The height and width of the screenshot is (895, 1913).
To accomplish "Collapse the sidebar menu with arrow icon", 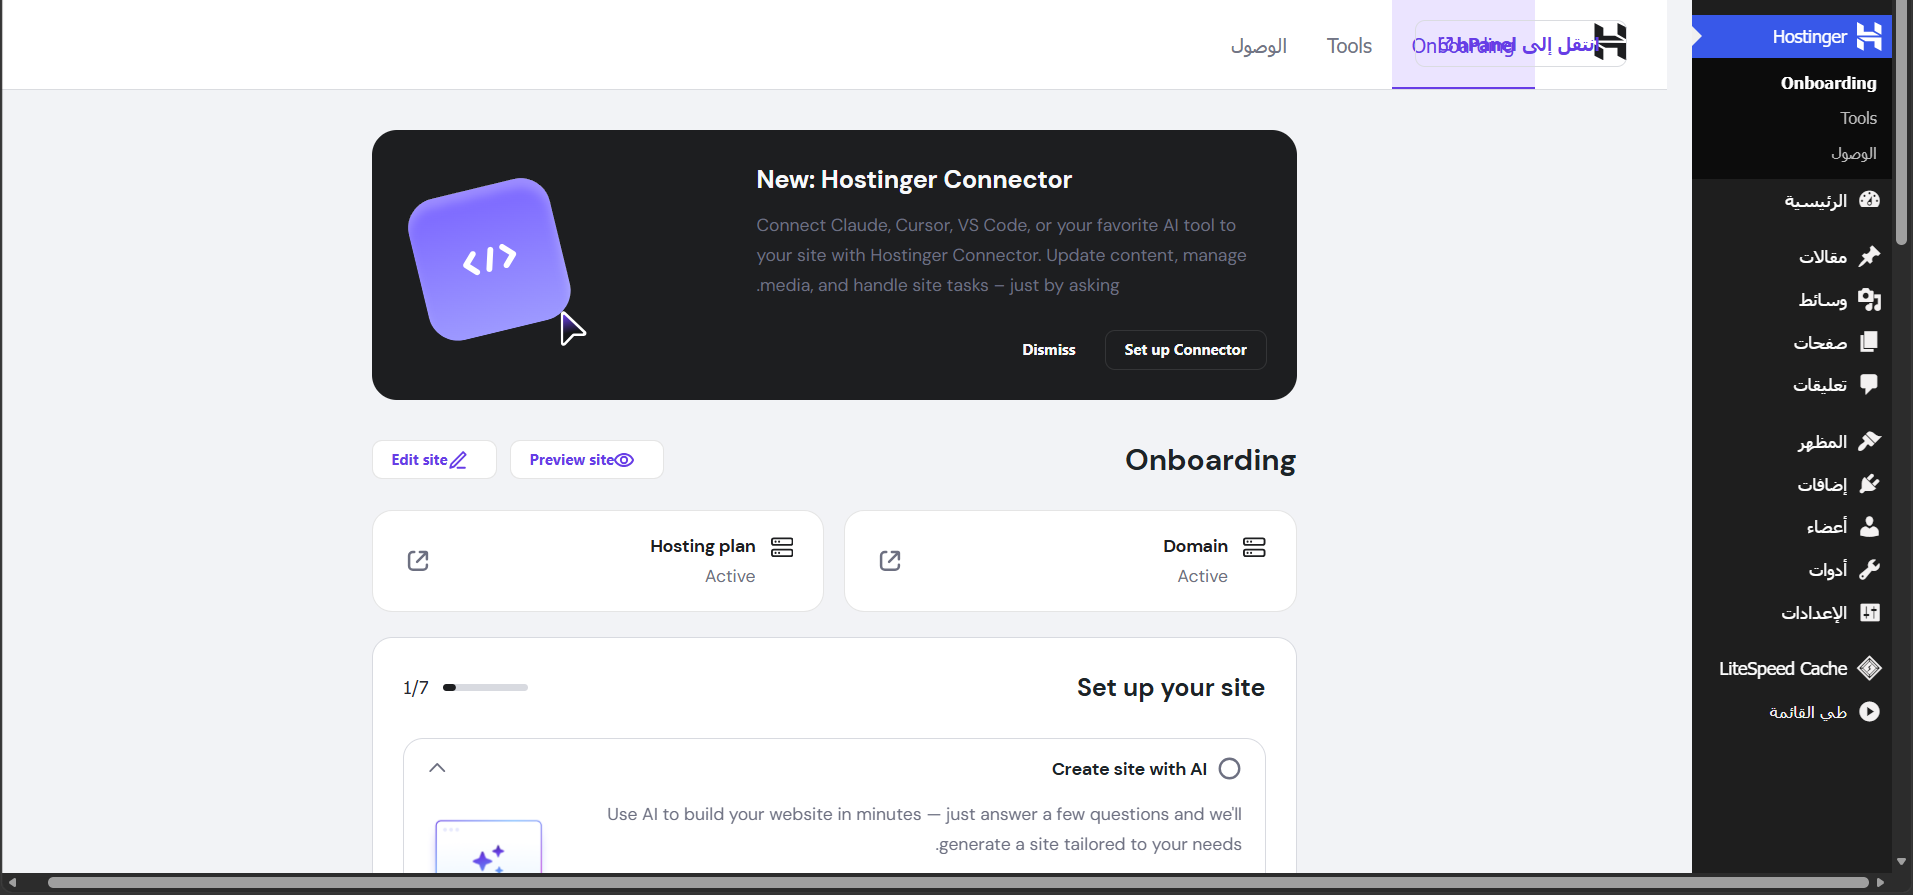I will pyautogui.click(x=1869, y=711).
